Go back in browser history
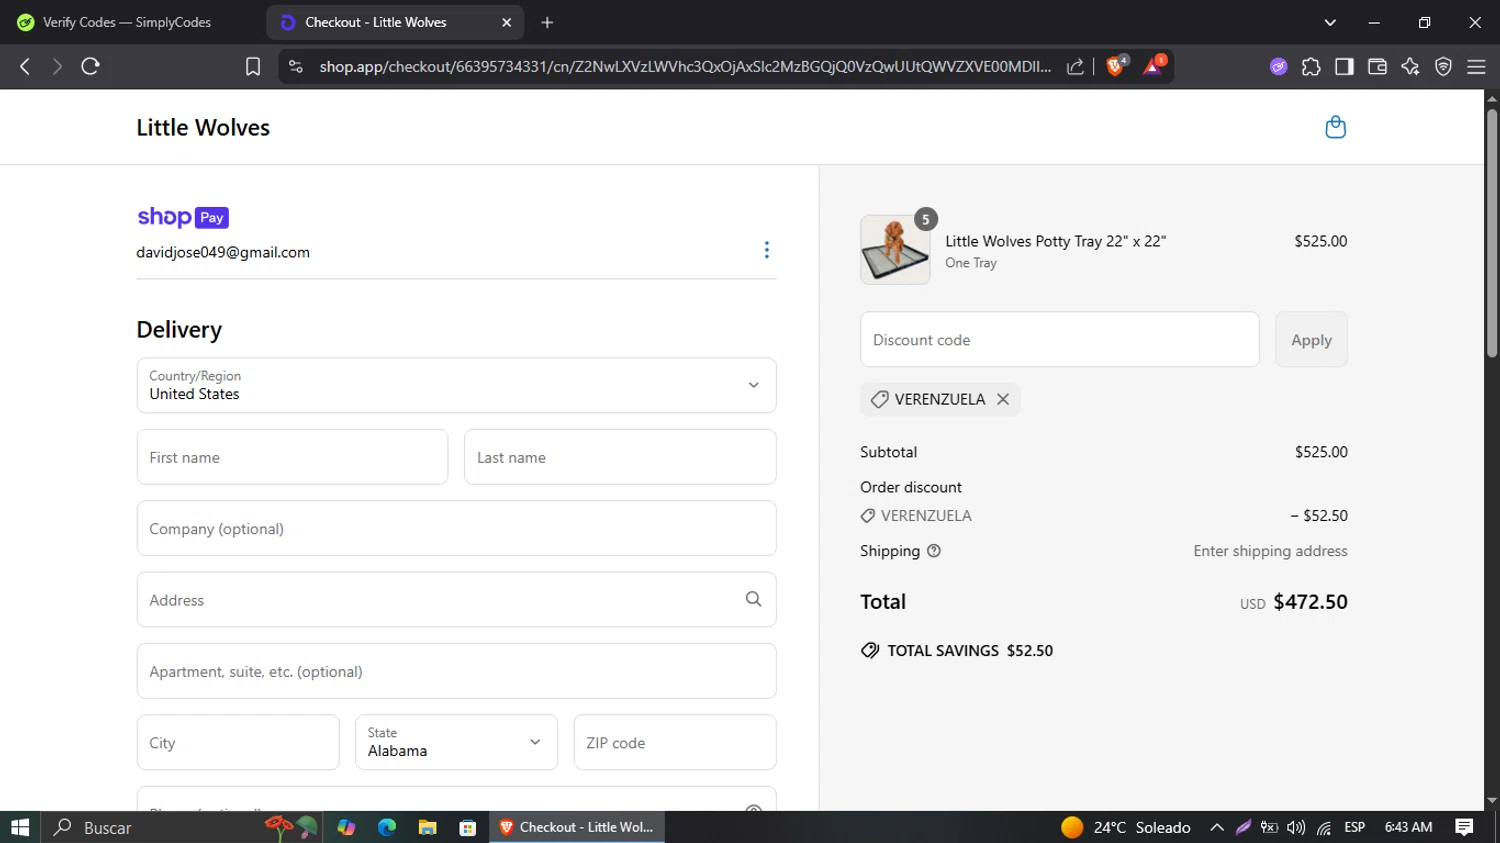The image size is (1500, 843). (25, 66)
